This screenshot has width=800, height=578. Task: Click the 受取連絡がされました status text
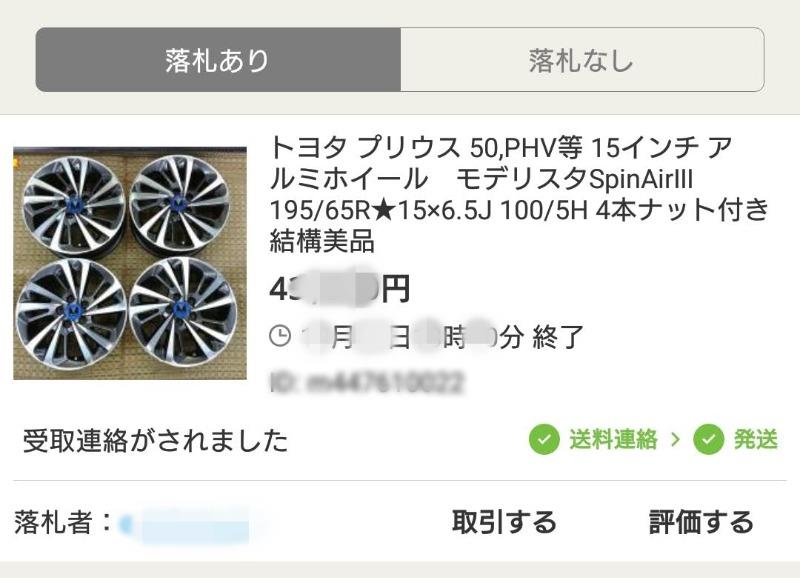156,440
